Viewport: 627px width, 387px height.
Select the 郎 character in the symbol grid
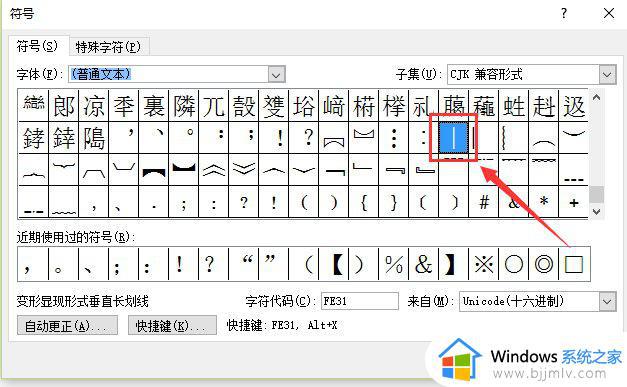tap(64, 106)
